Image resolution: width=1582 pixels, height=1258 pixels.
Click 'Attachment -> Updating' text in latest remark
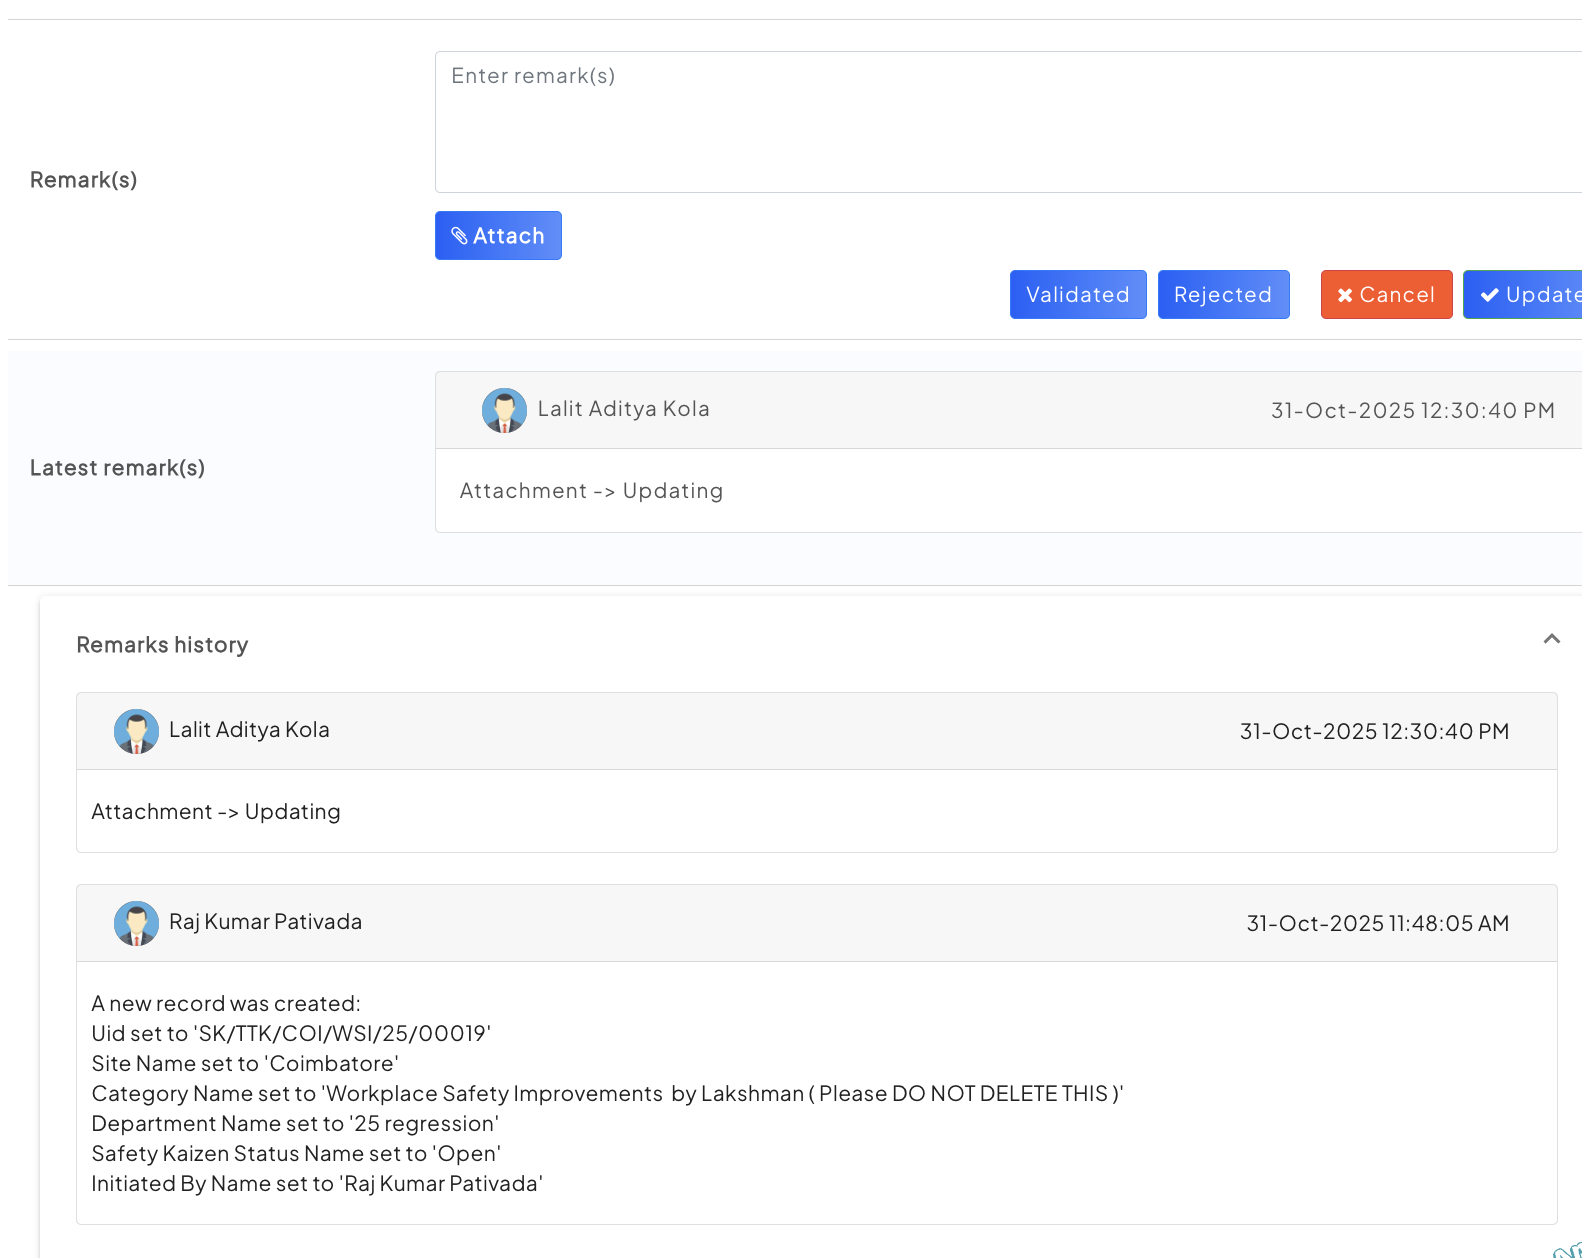[x=591, y=491]
